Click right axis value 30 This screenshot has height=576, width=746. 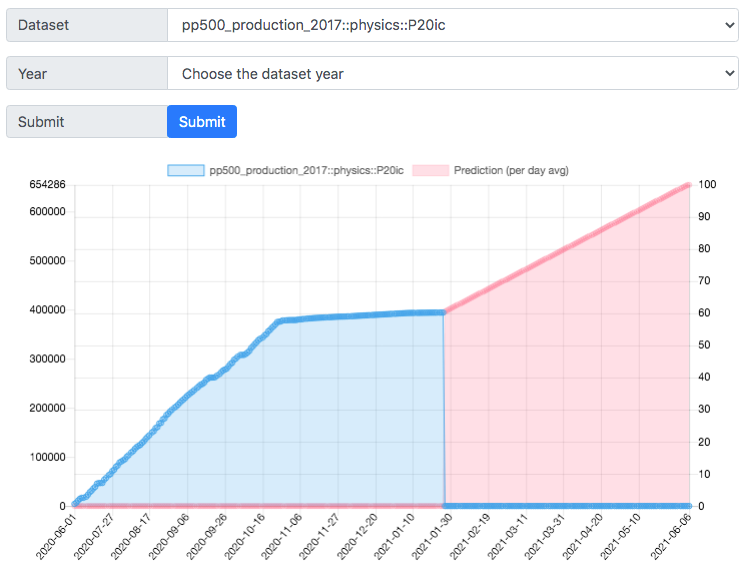[704, 409]
